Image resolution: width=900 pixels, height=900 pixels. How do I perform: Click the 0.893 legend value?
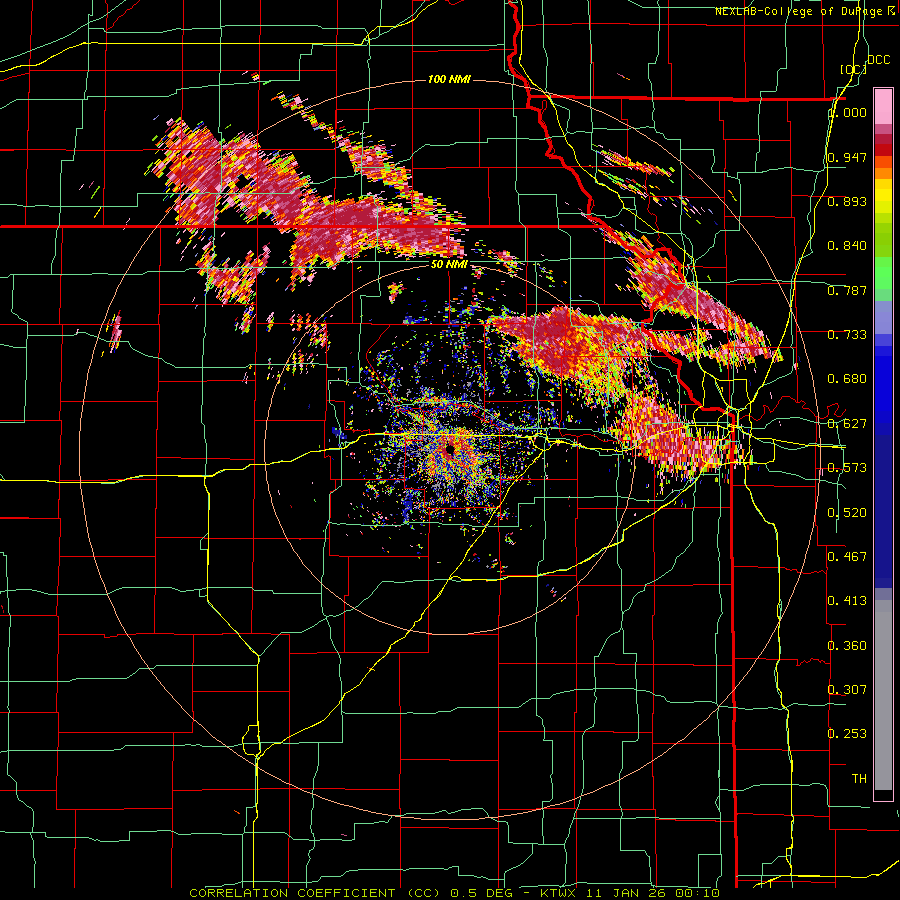(x=847, y=201)
